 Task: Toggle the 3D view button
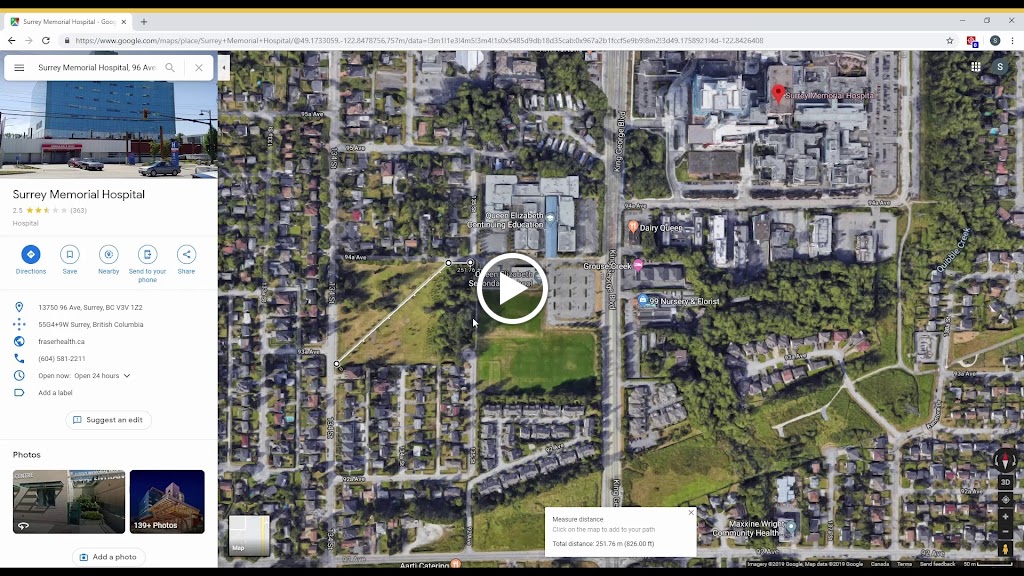tap(1005, 483)
